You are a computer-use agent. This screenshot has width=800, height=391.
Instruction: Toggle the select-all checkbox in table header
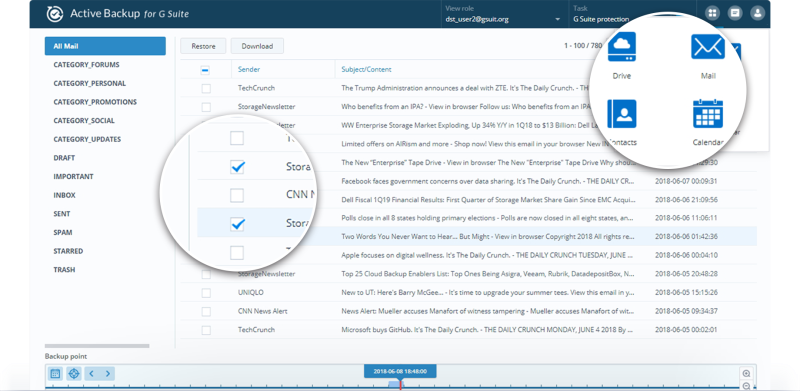[x=205, y=70]
